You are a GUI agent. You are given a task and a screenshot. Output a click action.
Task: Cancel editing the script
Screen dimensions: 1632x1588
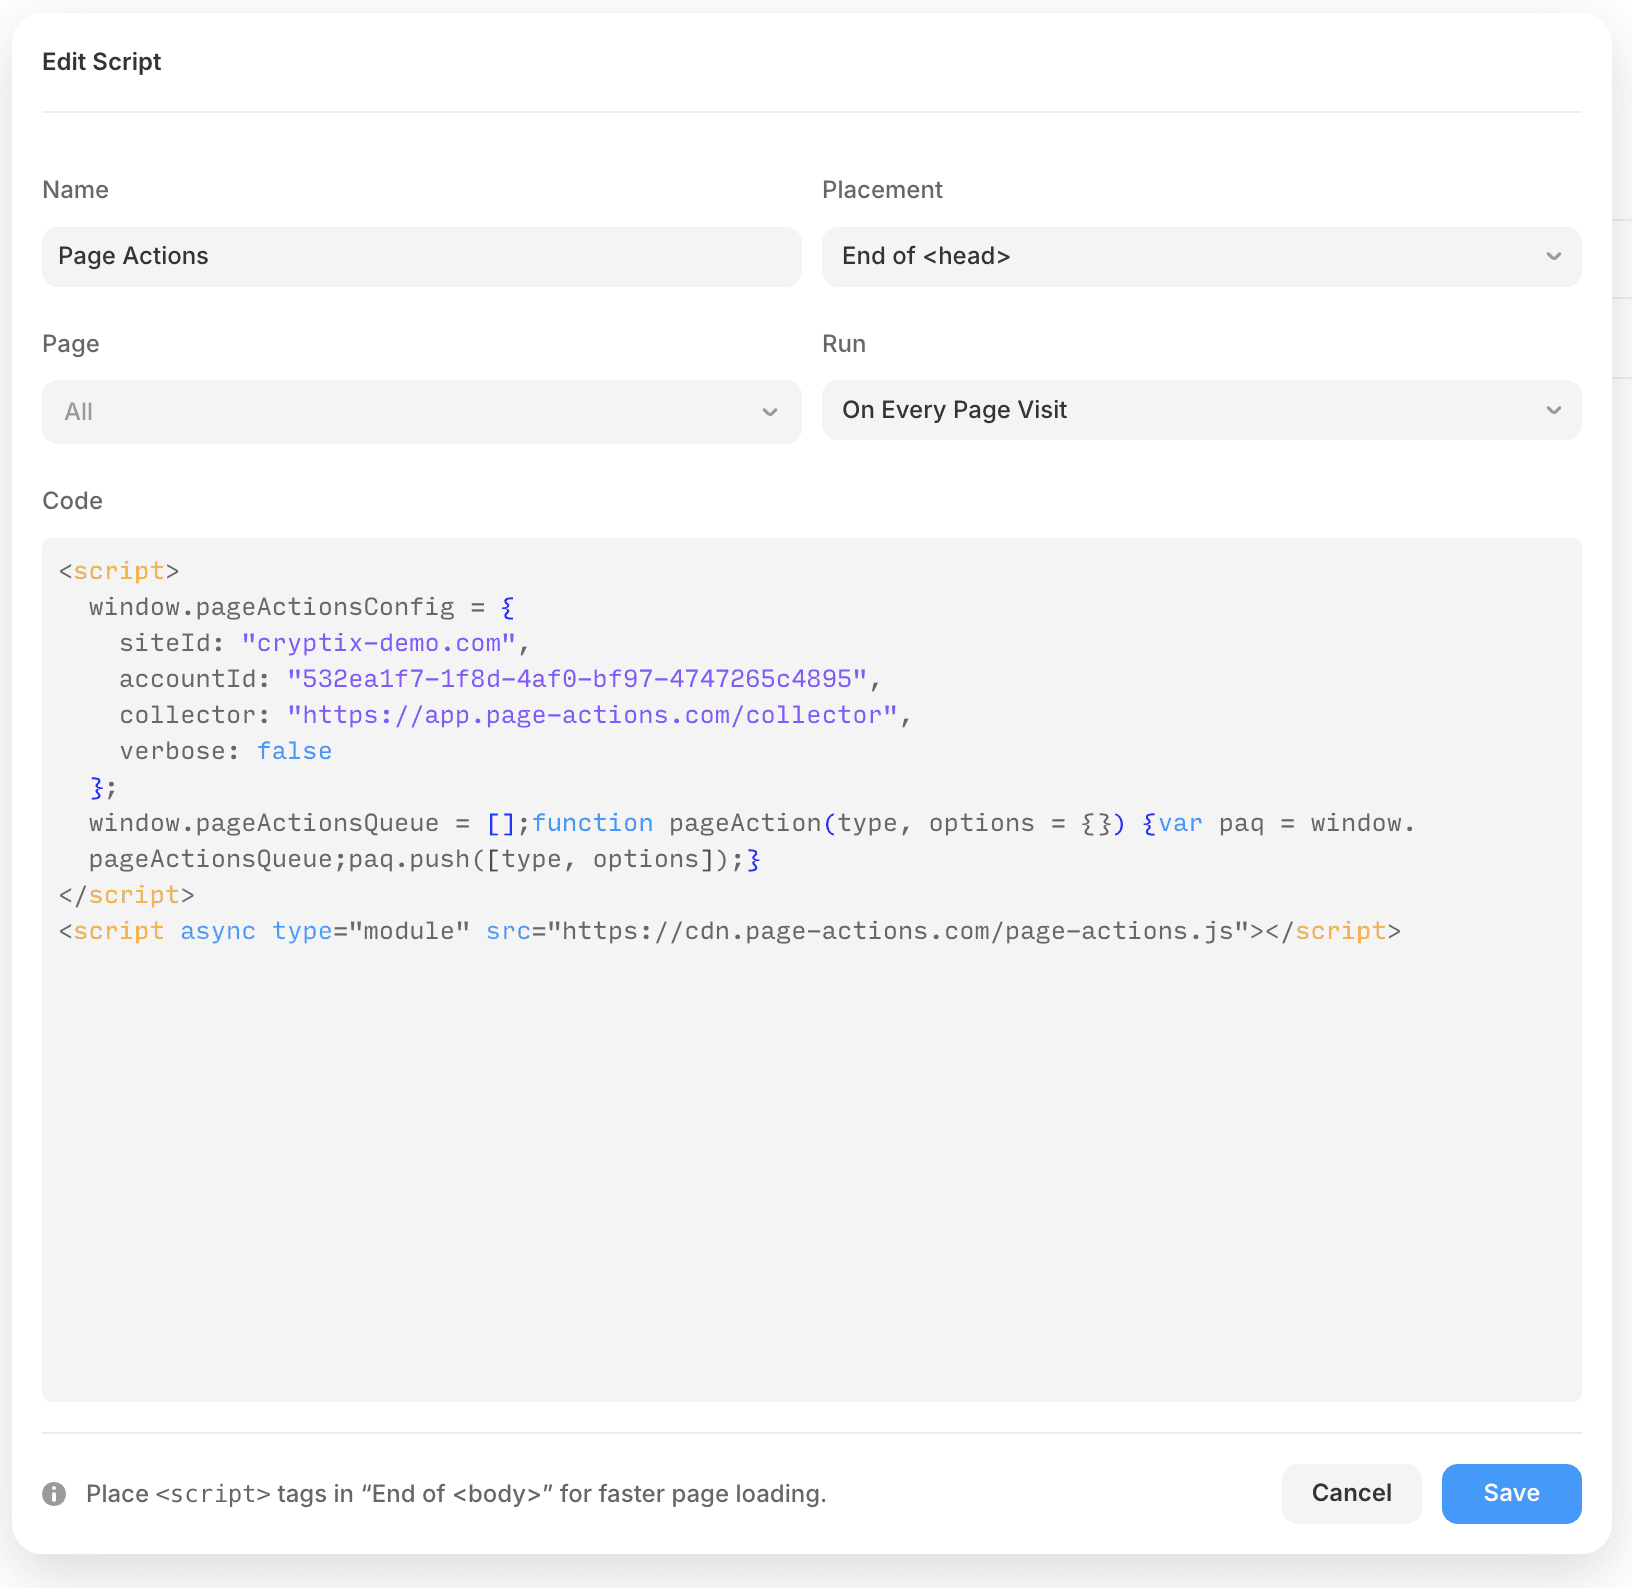coord(1351,1494)
